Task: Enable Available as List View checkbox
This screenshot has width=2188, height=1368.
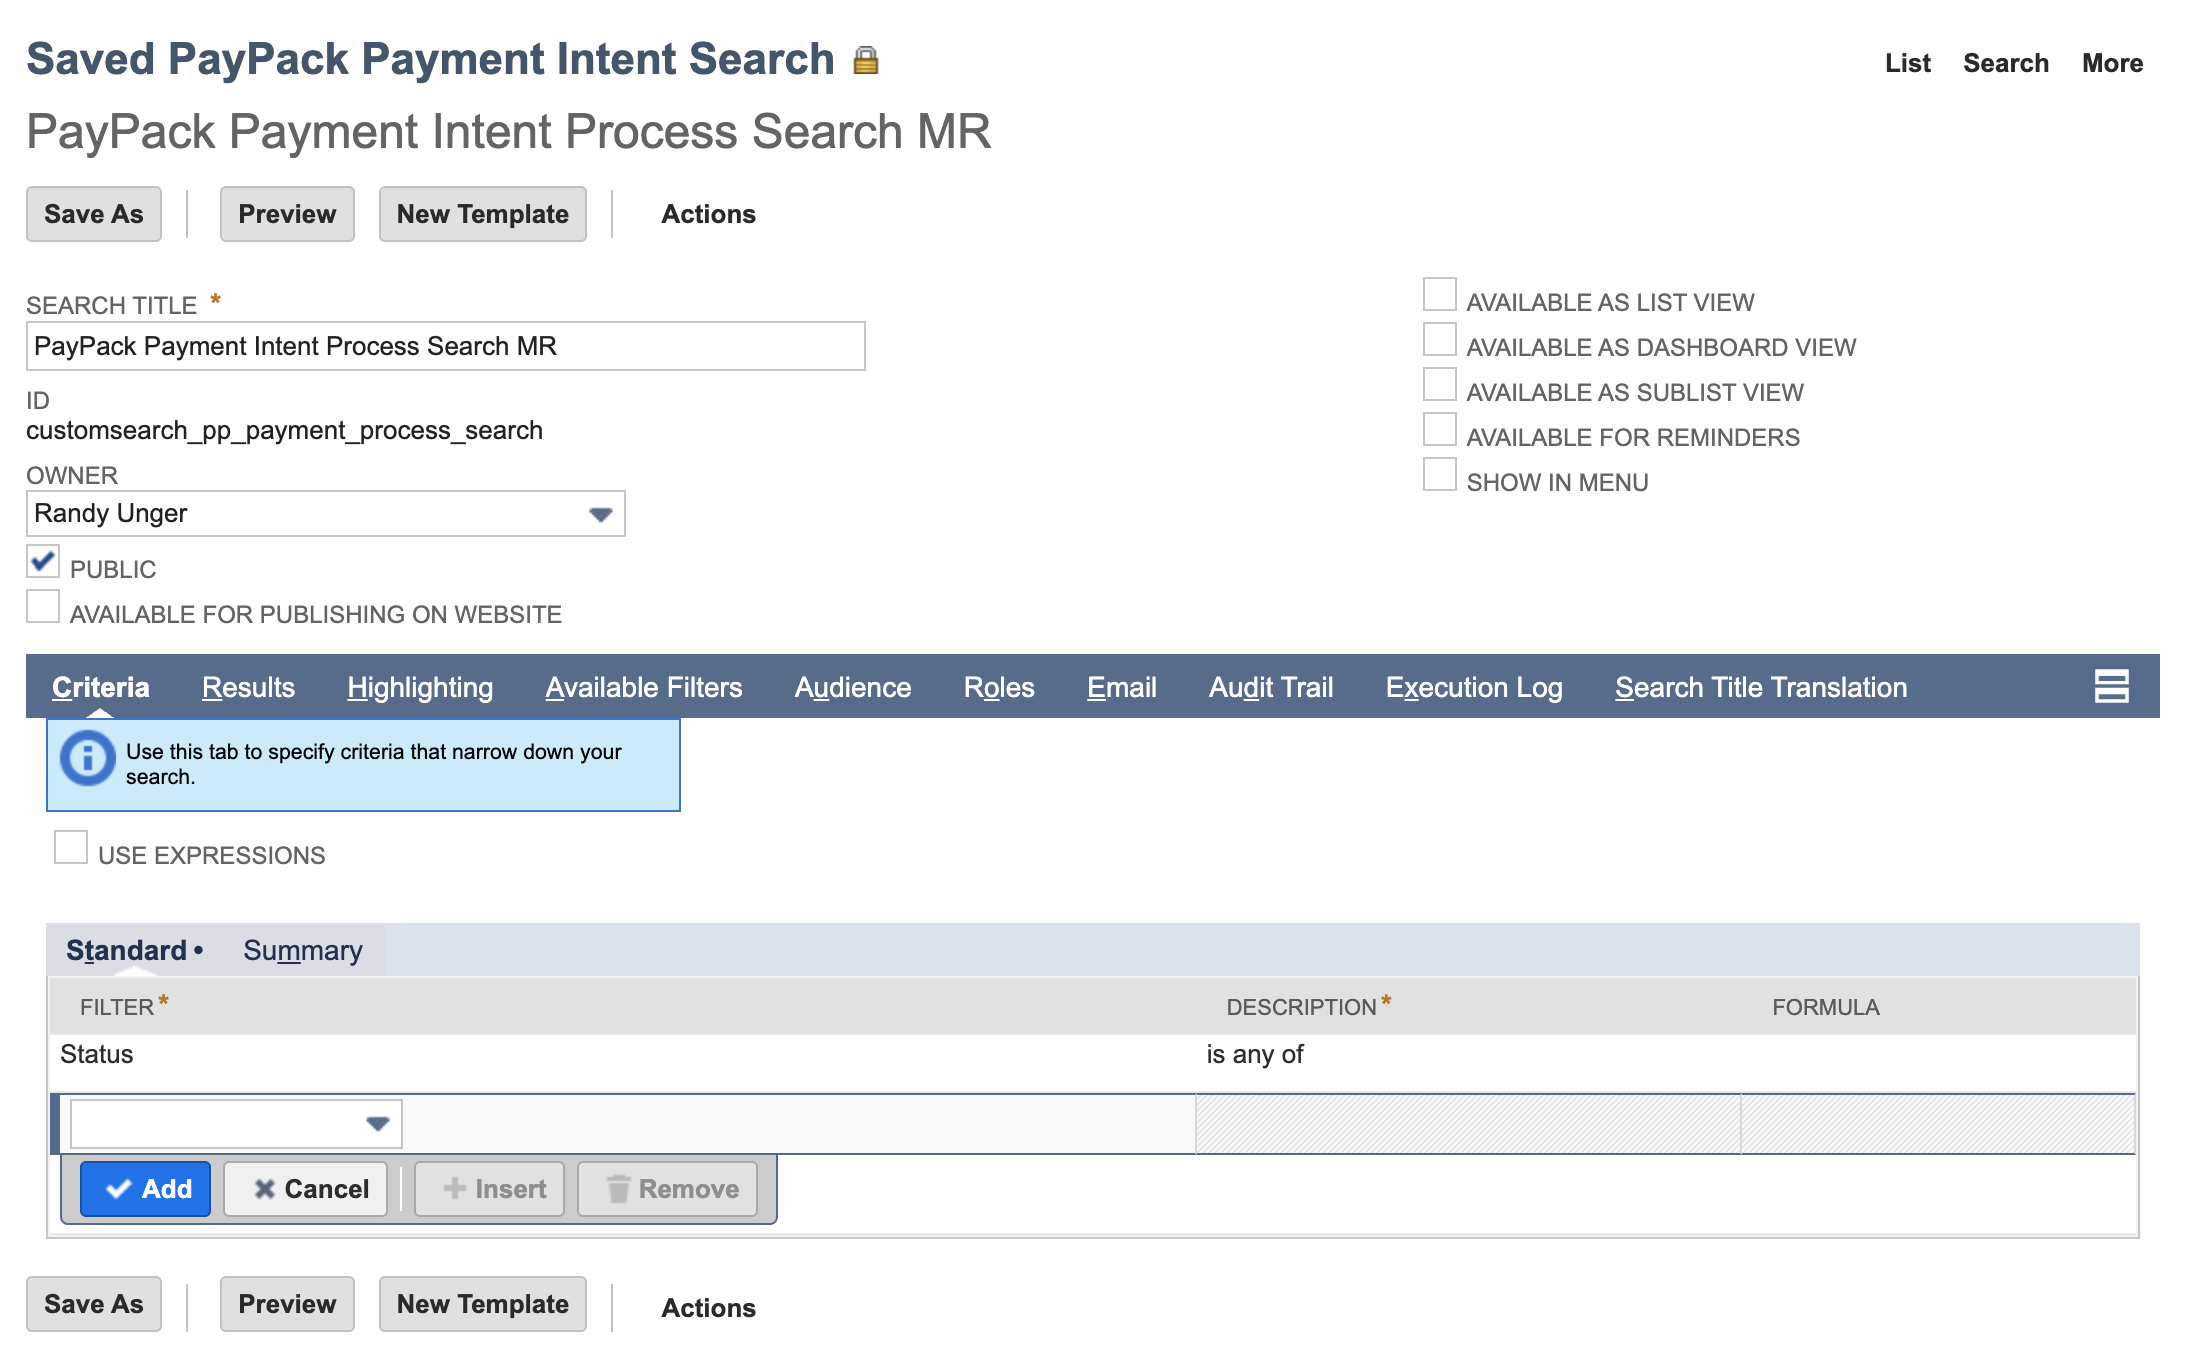Action: [x=1439, y=295]
